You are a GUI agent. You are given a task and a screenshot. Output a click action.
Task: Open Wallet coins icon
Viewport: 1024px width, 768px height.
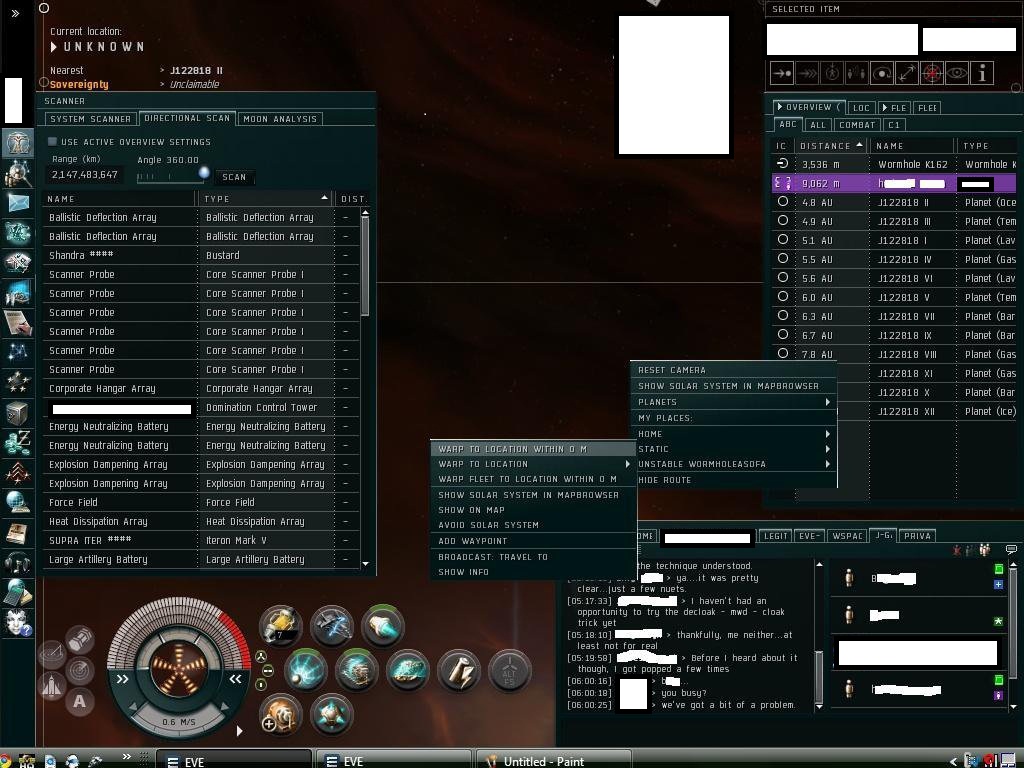point(18,442)
